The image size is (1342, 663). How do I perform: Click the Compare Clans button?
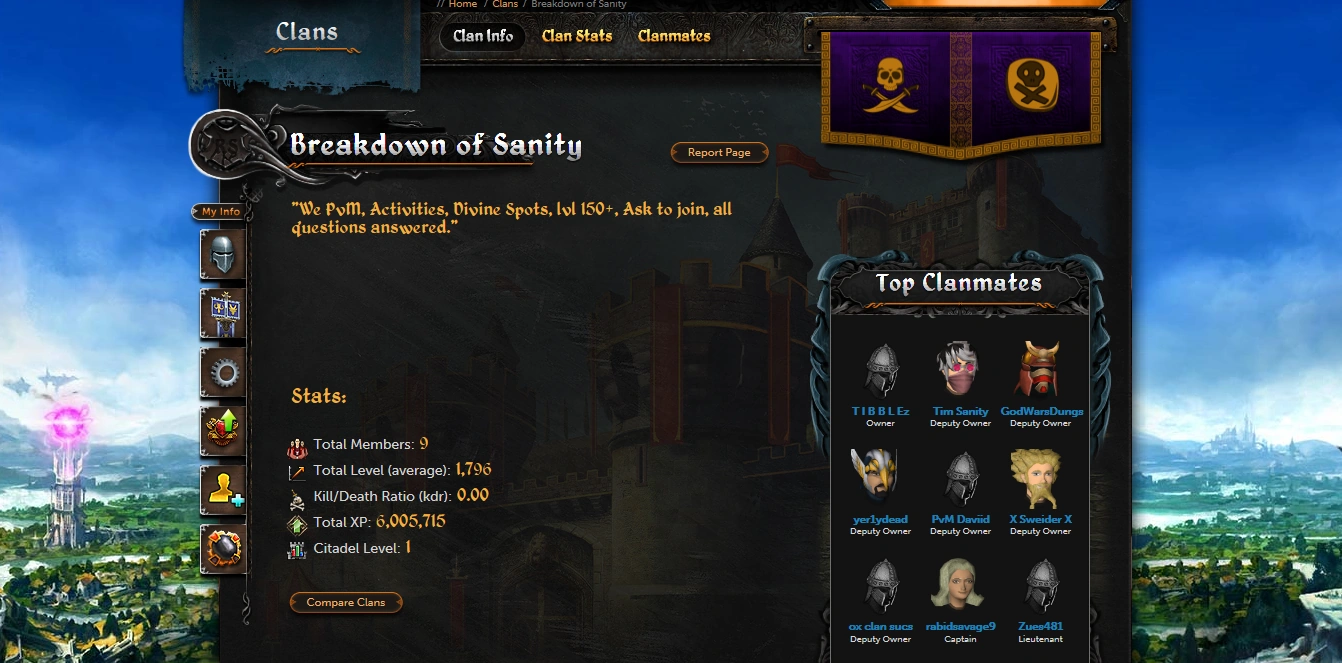[346, 602]
